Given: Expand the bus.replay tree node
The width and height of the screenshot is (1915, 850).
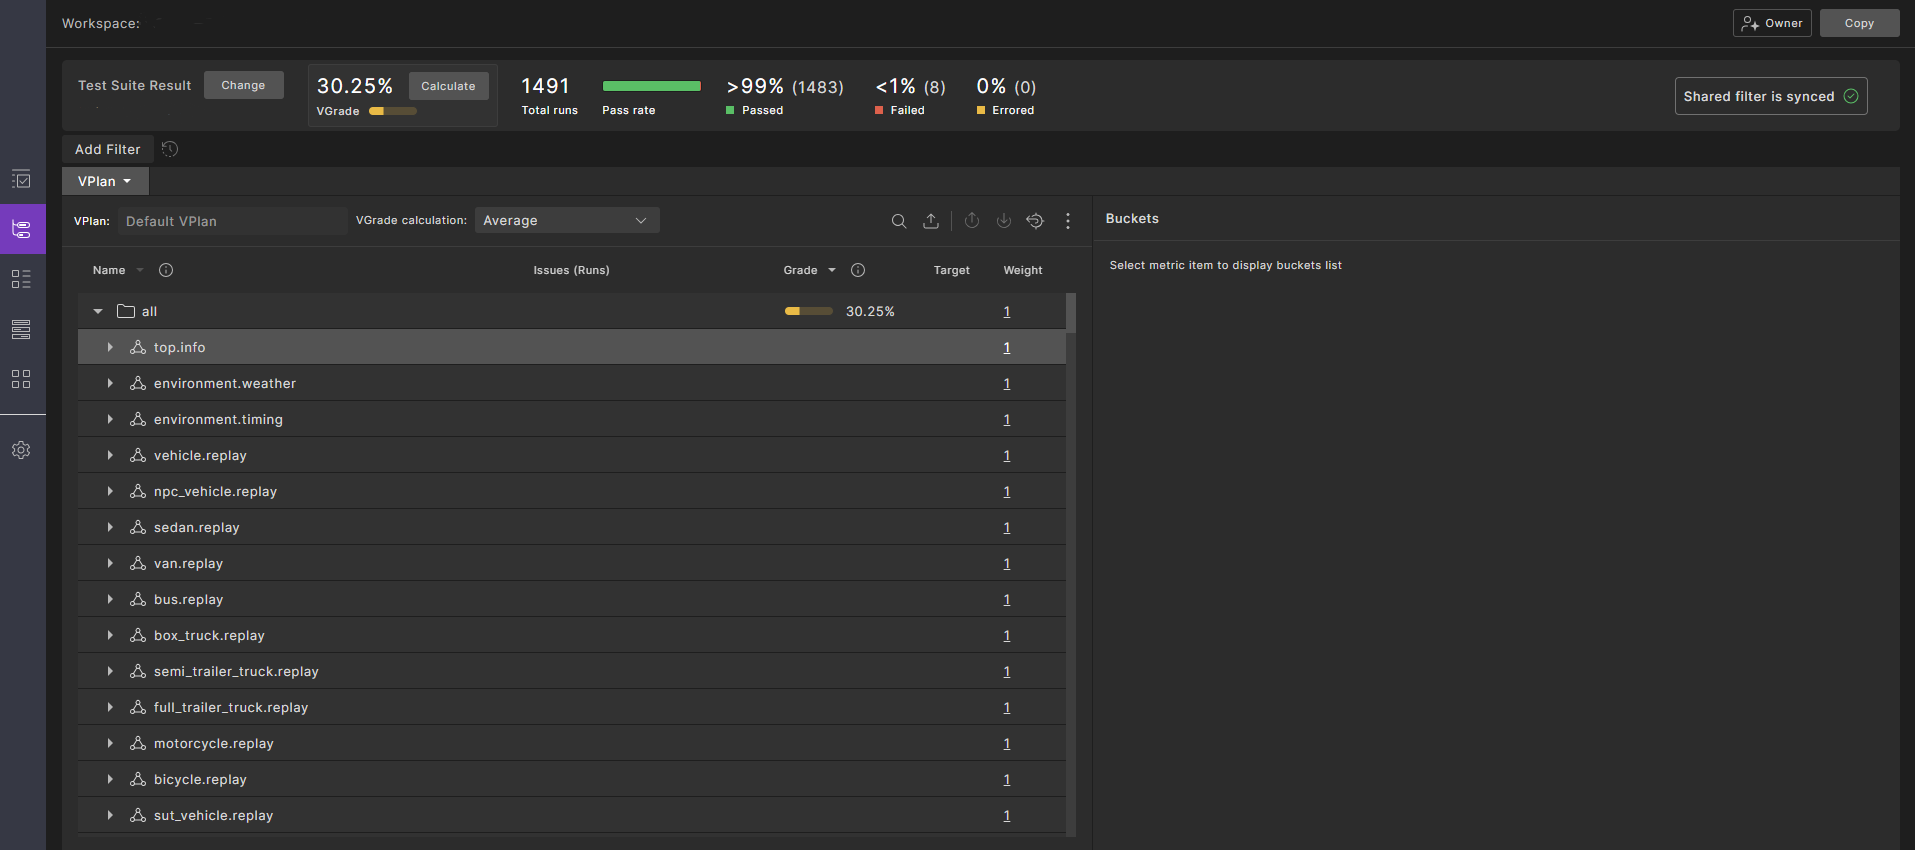Looking at the screenshot, I should [110, 600].
